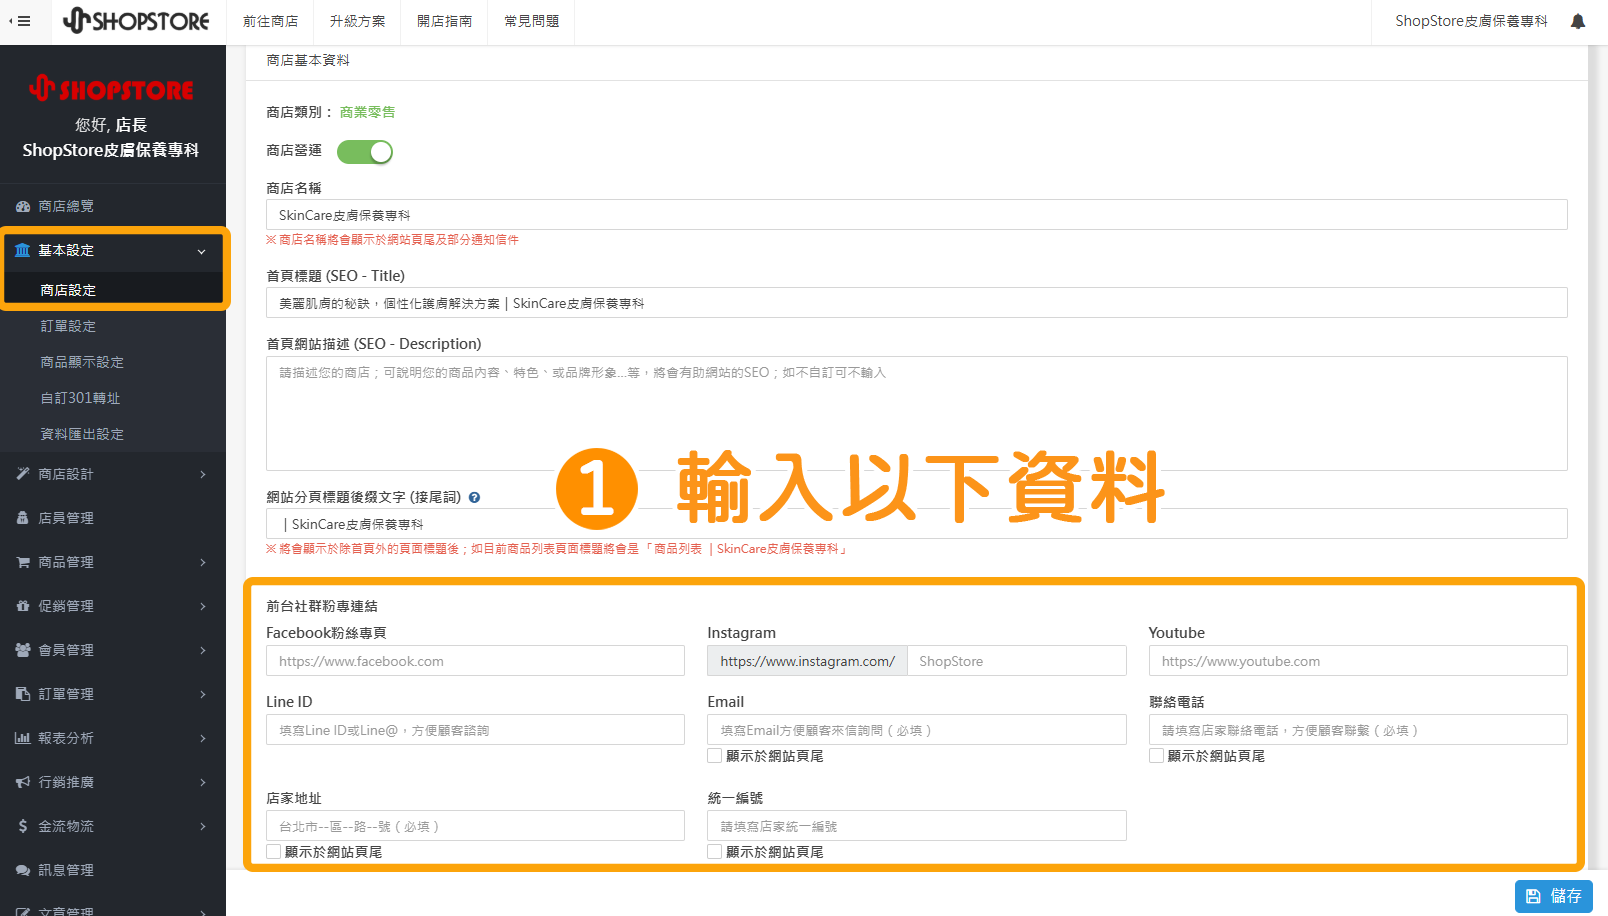Click the 儲存 save button
1608x916 pixels.
click(1553, 896)
